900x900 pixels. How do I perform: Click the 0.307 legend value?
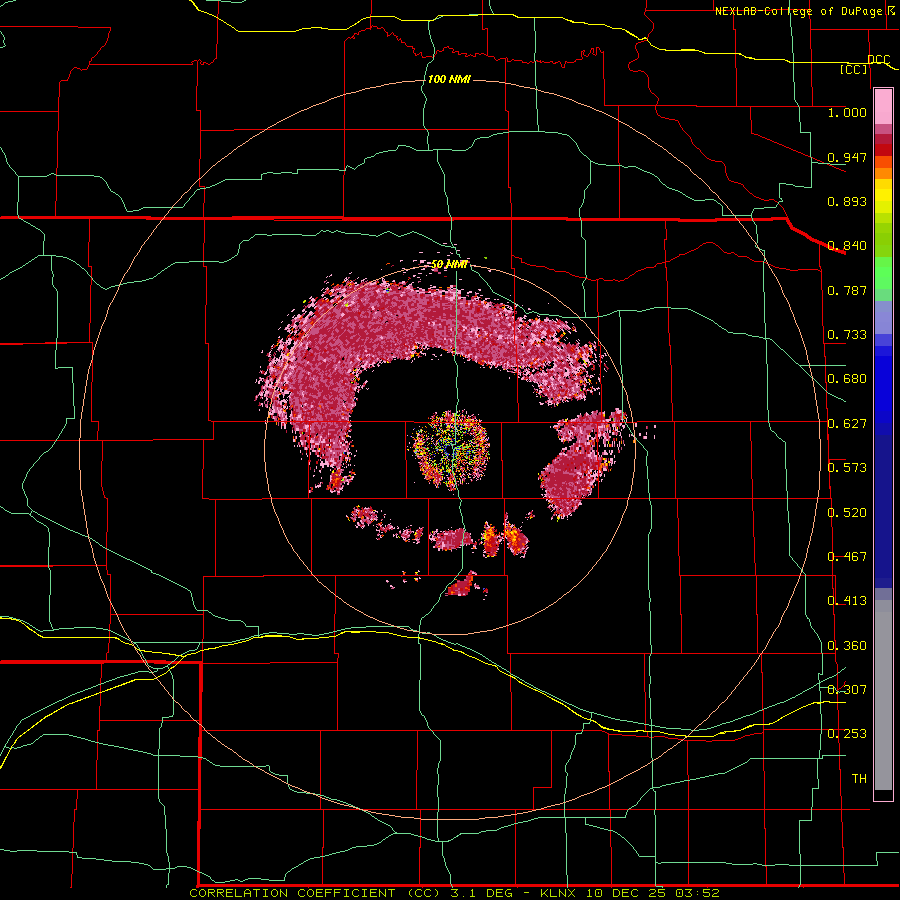pyautogui.click(x=847, y=690)
